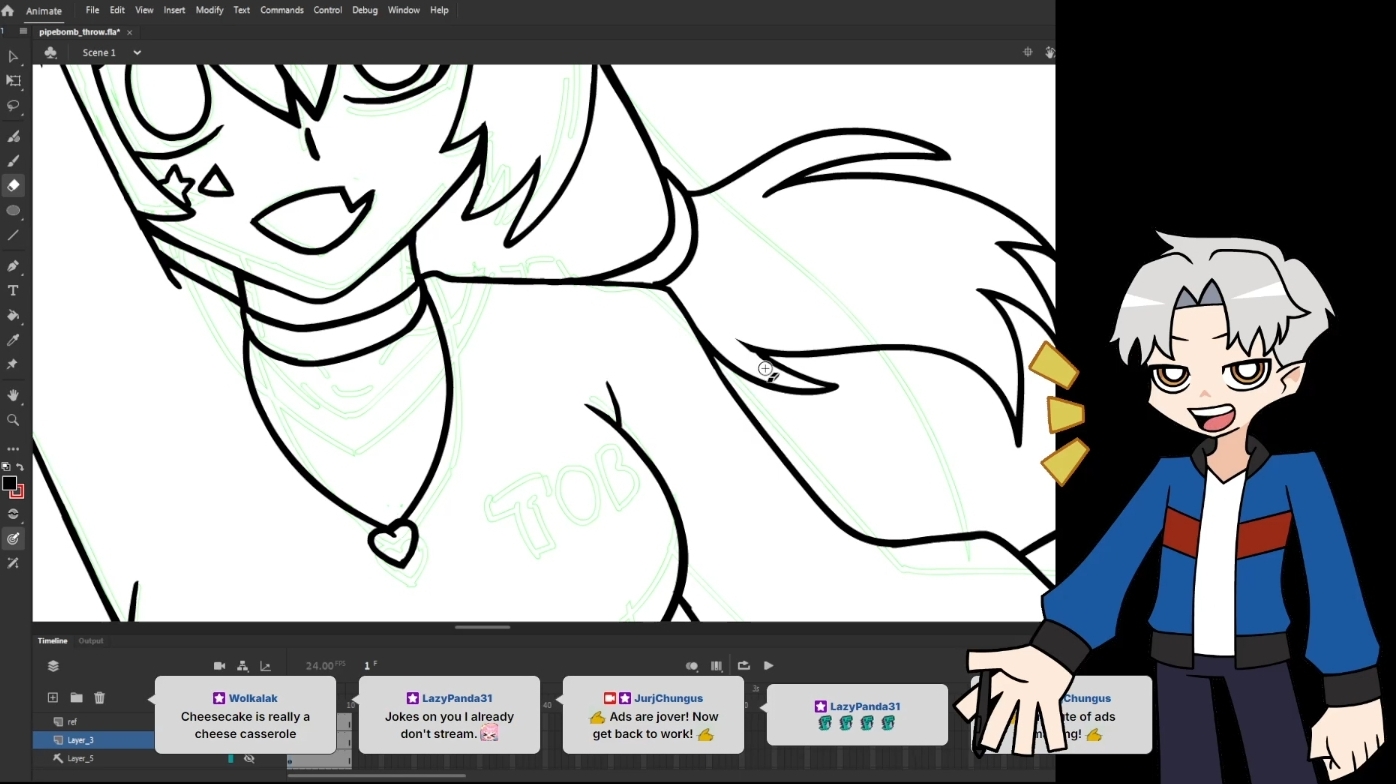This screenshot has width=1396, height=784.
Task: Select the Fluid Brush tool
Action: point(13,136)
